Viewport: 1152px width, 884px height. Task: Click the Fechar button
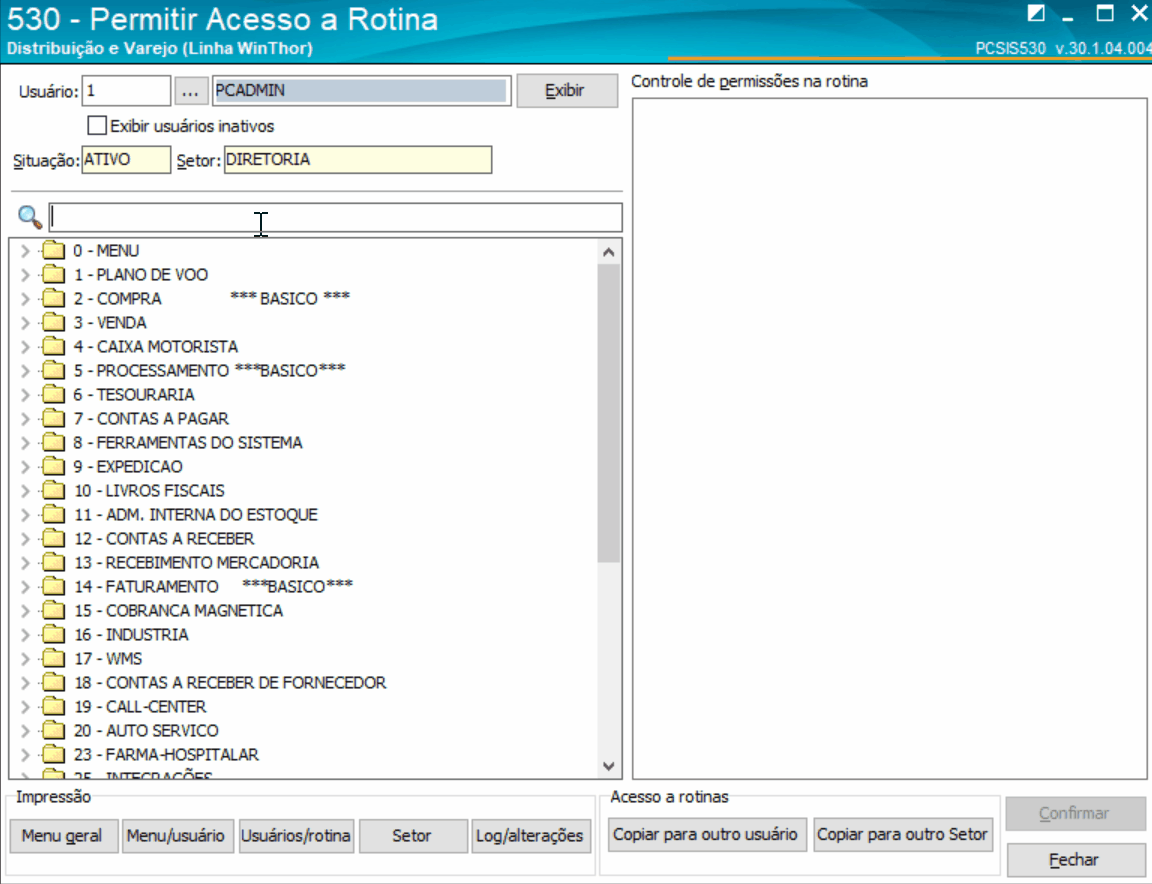pos(1074,860)
